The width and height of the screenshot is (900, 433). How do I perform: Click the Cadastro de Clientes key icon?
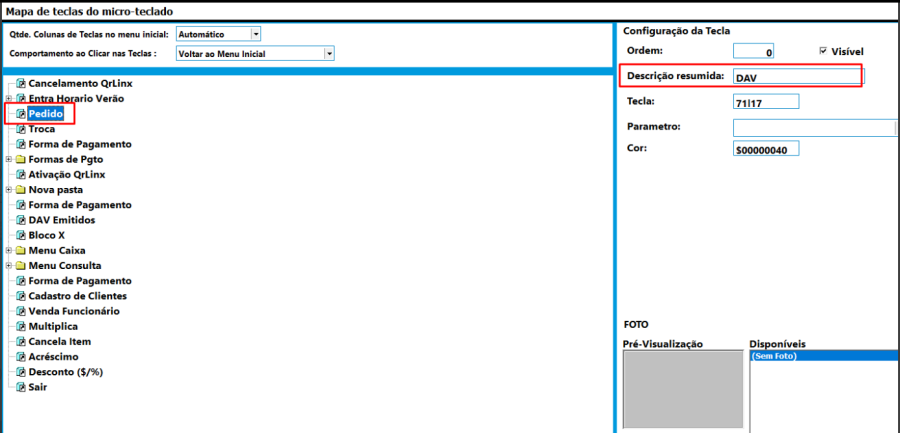tap(21, 296)
